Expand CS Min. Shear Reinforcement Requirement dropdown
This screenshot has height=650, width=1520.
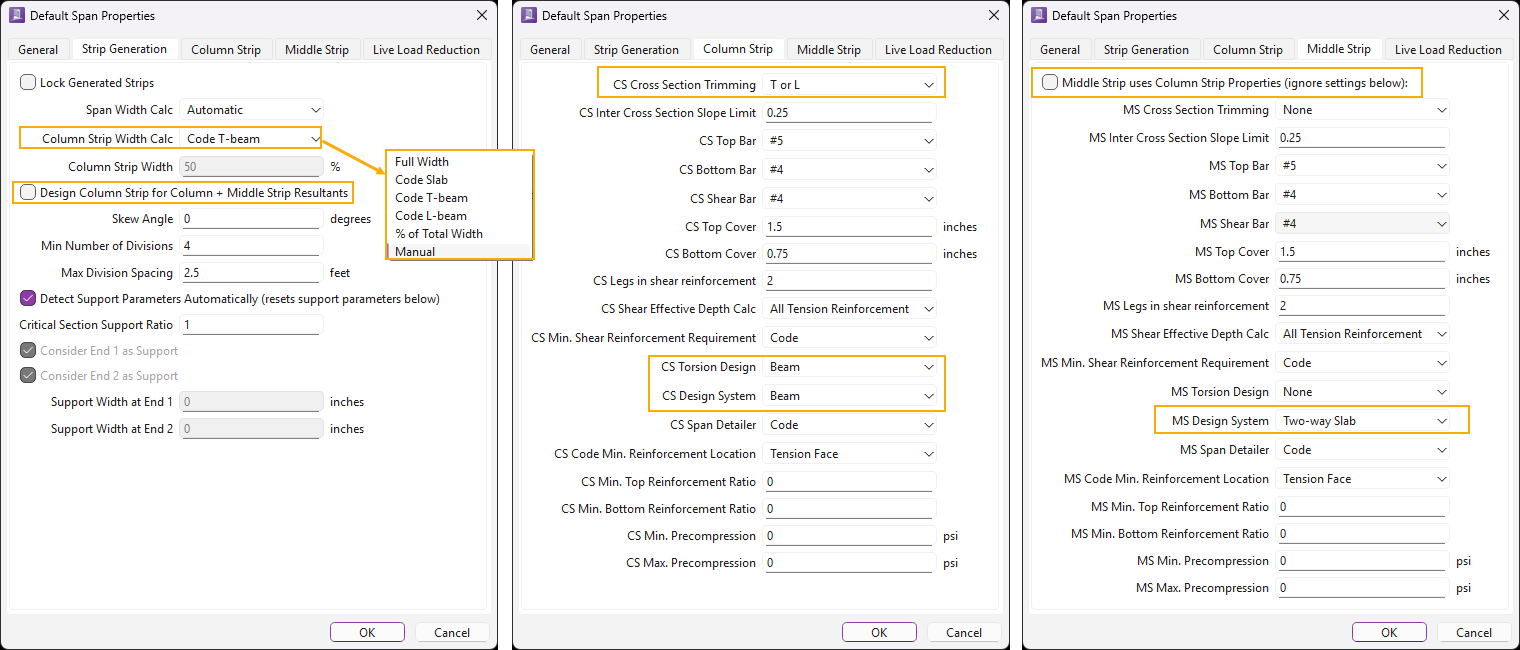coord(849,338)
